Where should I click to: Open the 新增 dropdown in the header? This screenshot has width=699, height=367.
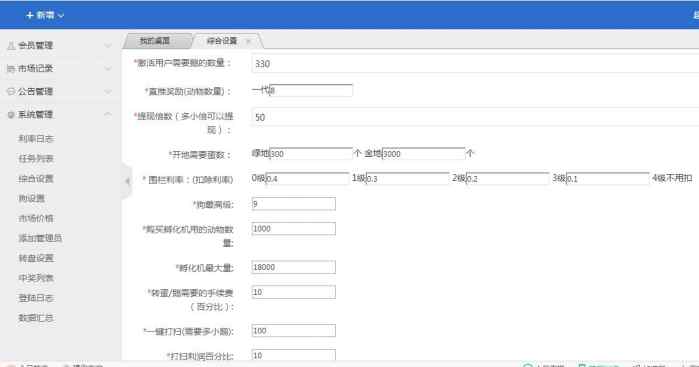click(x=45, y=15)
